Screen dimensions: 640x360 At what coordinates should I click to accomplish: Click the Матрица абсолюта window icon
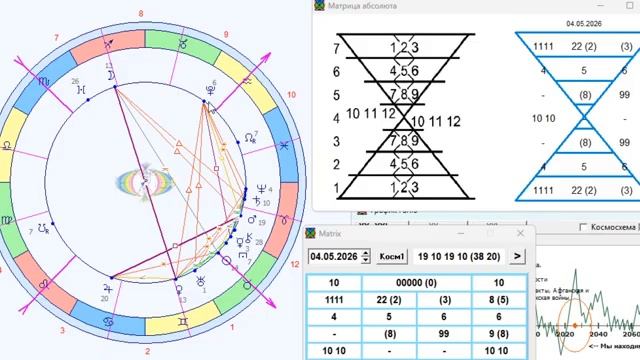pos(319,6)
